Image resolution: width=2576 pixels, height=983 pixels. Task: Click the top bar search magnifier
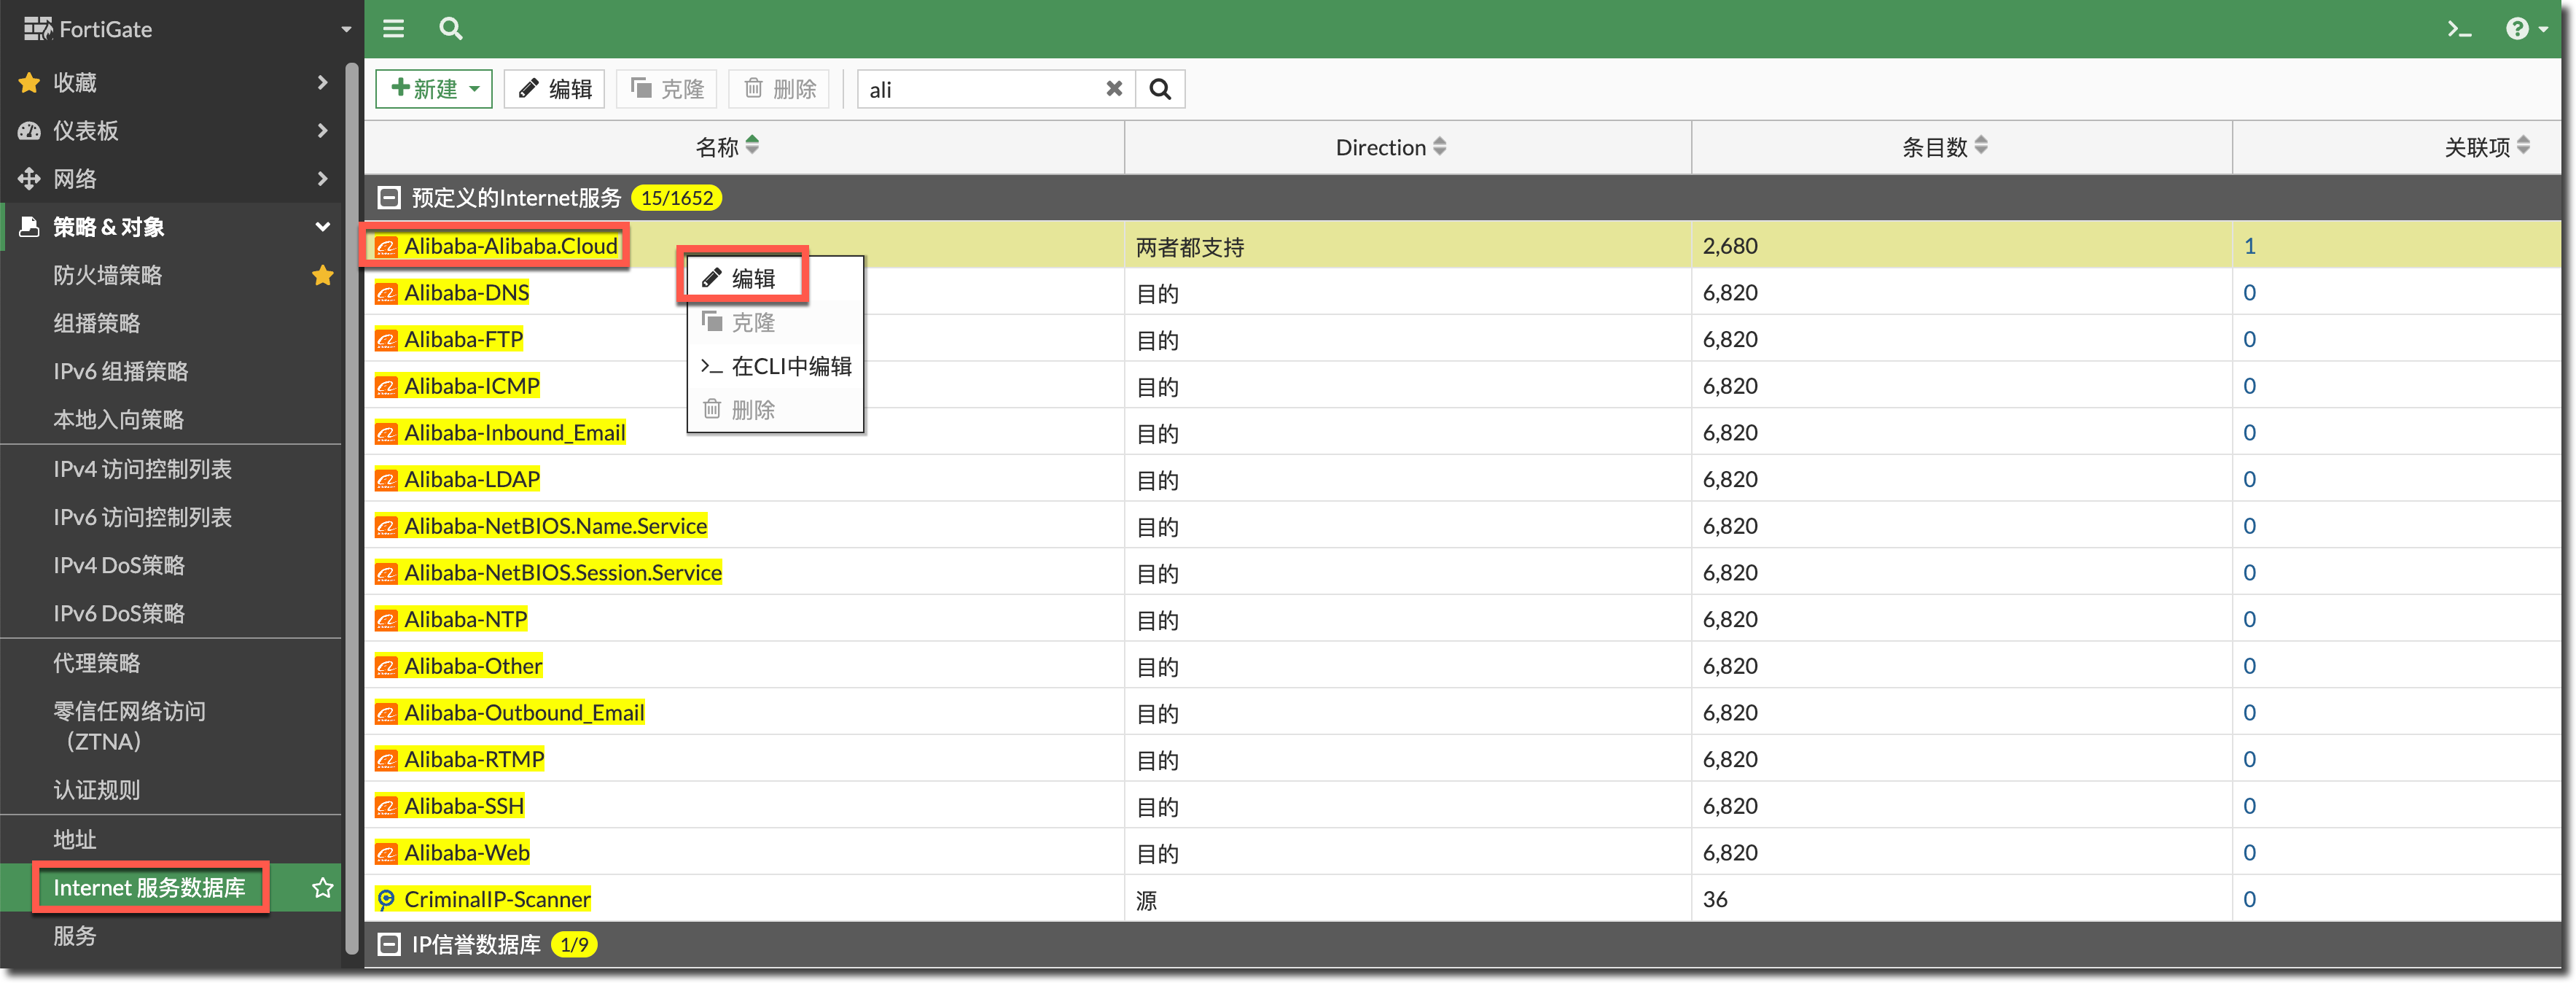coord(451,28)
